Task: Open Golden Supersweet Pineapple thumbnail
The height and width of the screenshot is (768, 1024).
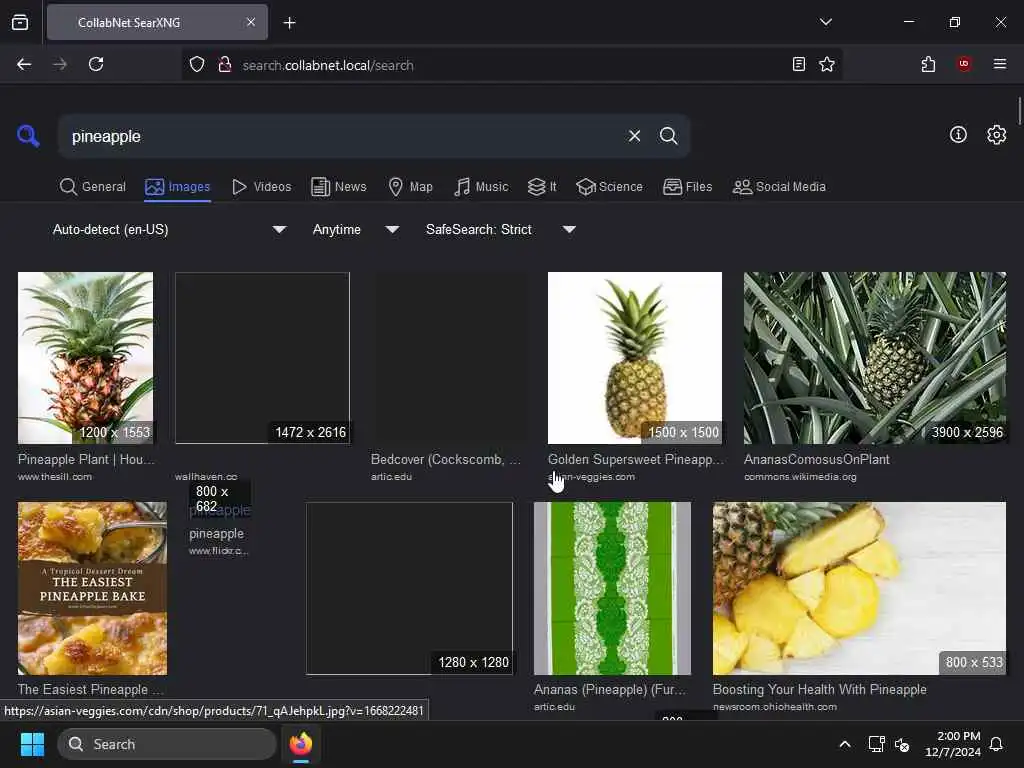Action: click(635, 358)
